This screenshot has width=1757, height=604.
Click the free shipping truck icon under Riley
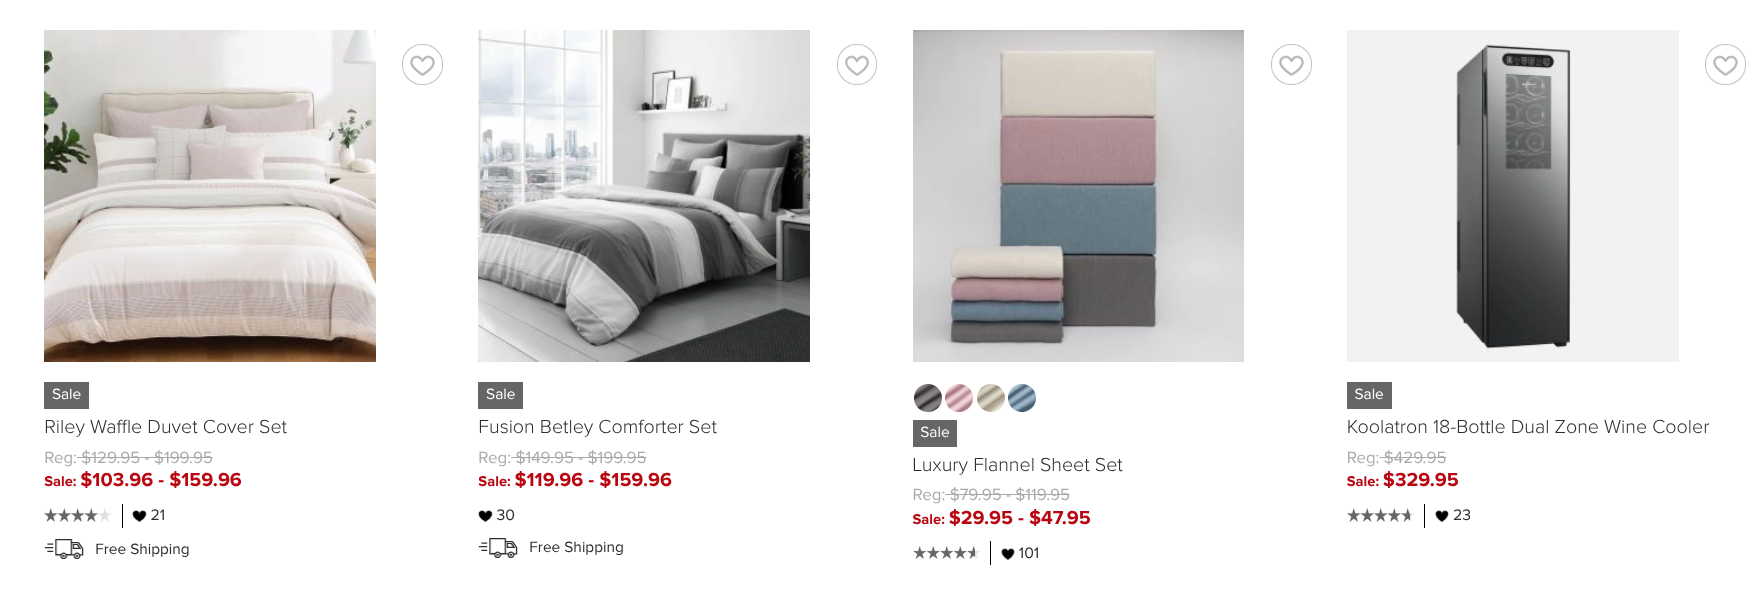(x=64, y=549)
